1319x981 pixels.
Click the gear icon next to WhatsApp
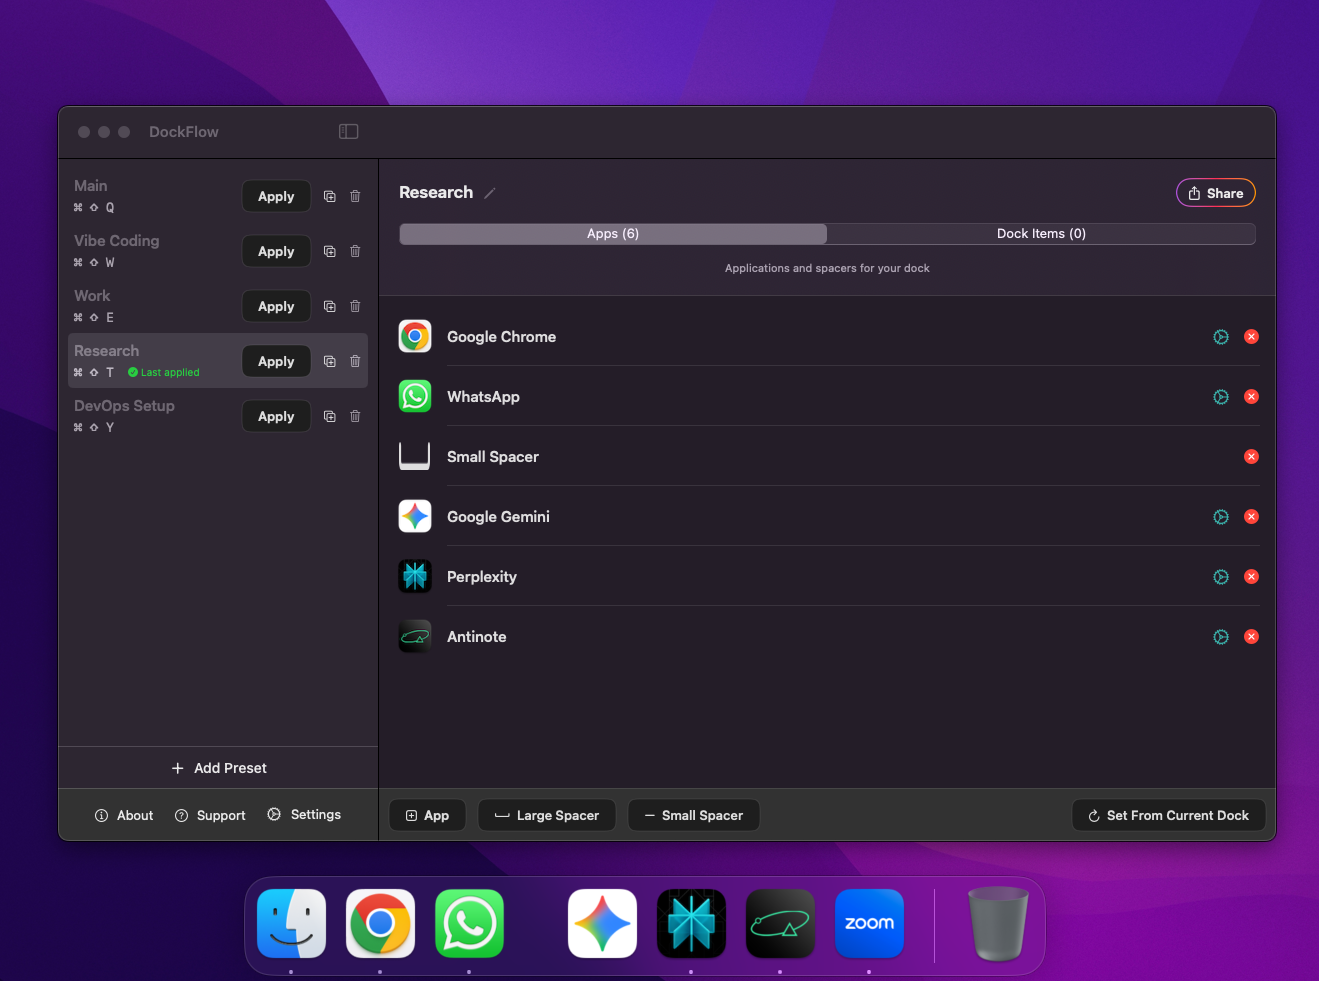(x=1220, y=396)
